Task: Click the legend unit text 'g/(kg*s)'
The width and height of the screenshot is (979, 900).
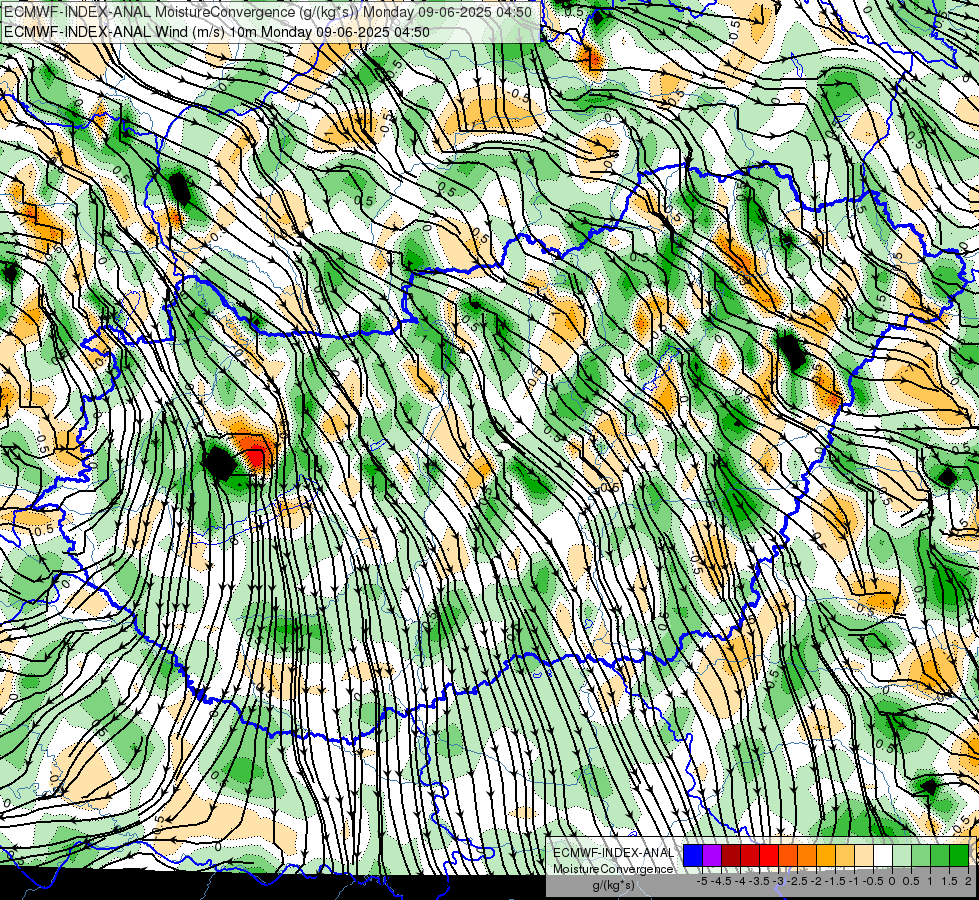Action: pyautogui.click(x=613, y=885)
